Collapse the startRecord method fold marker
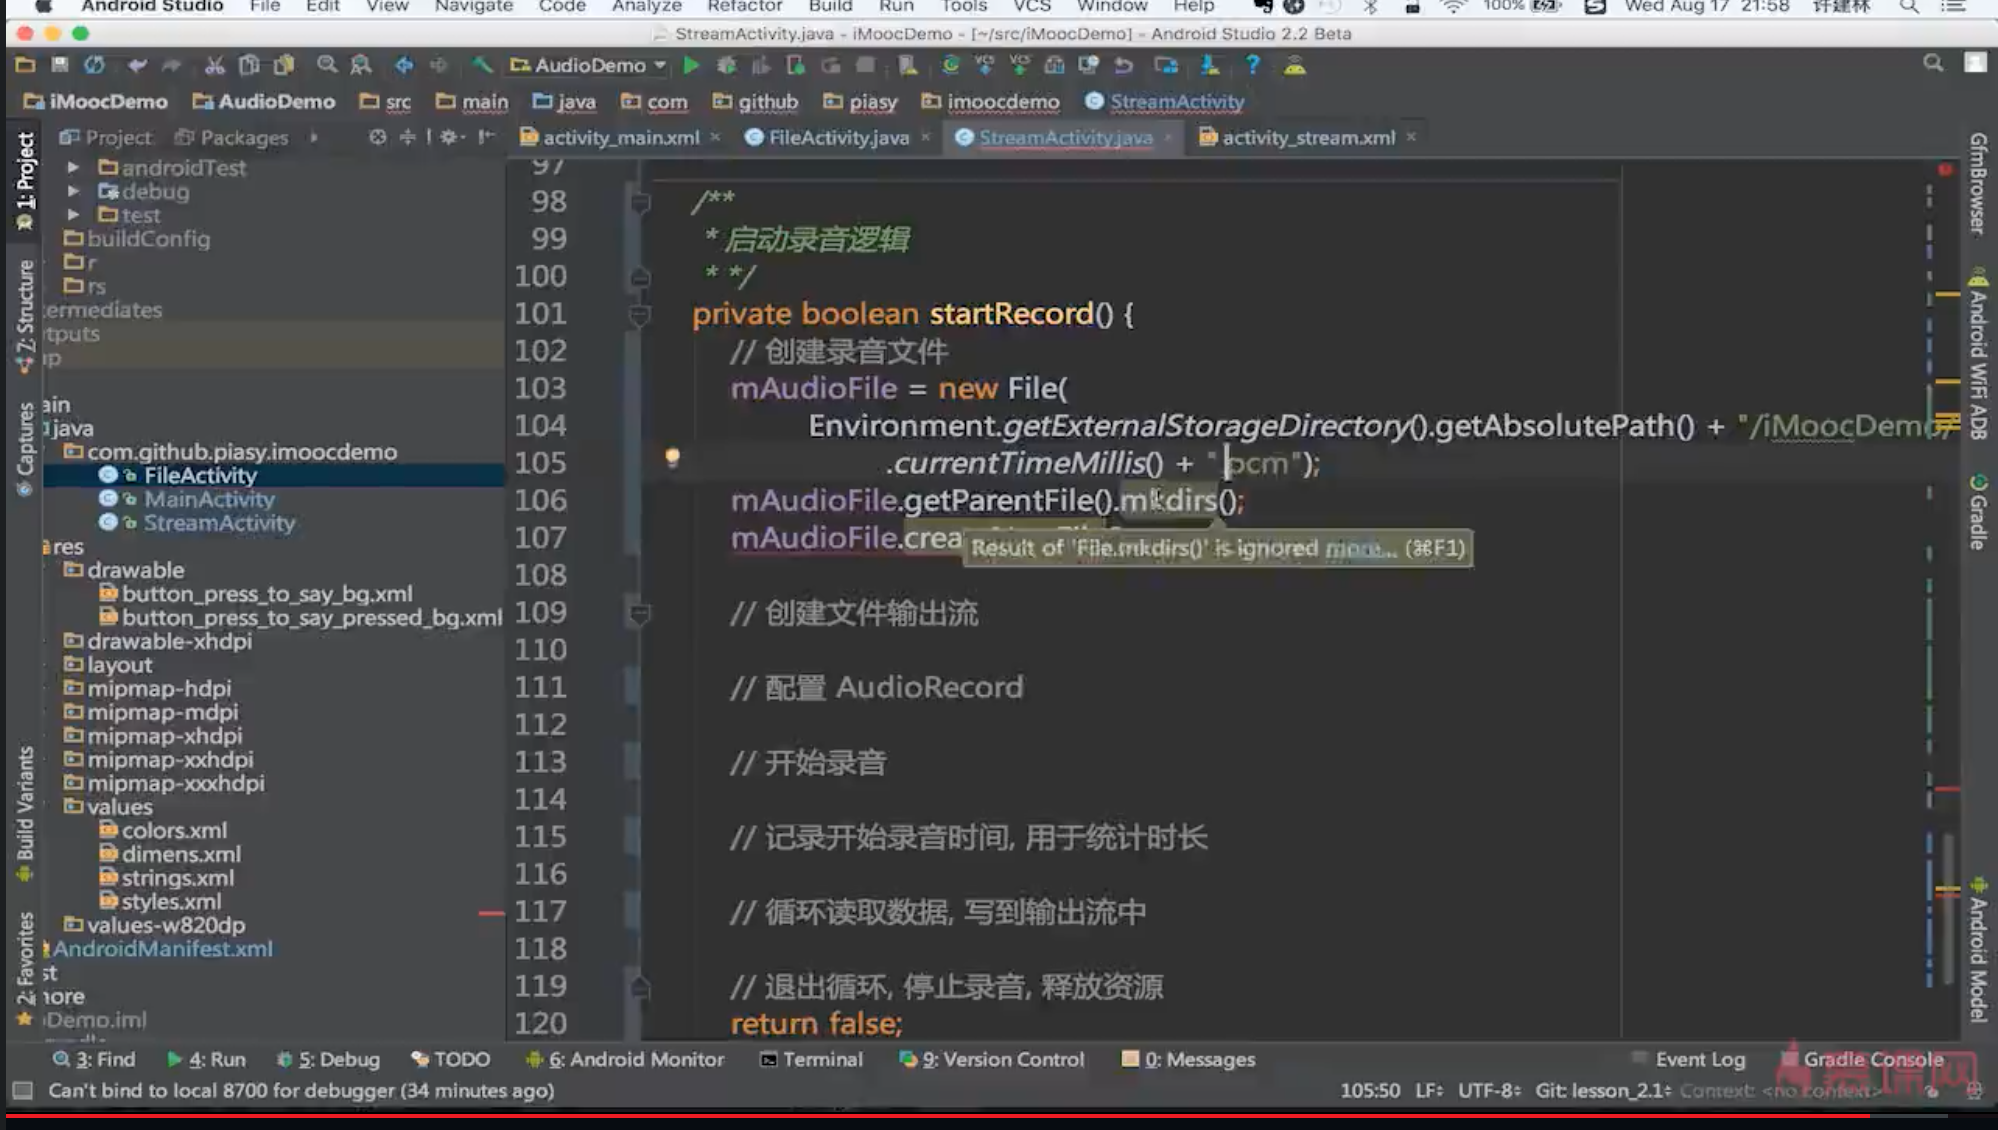The image size is (1998, 1130). (639, 315)
